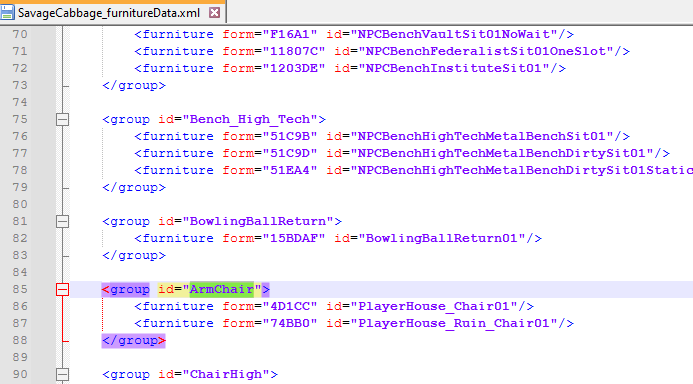Image resolution: width=693 pixels, height=384 pixels.
Task: Click the form value 11807C
Action: point(293,51)
